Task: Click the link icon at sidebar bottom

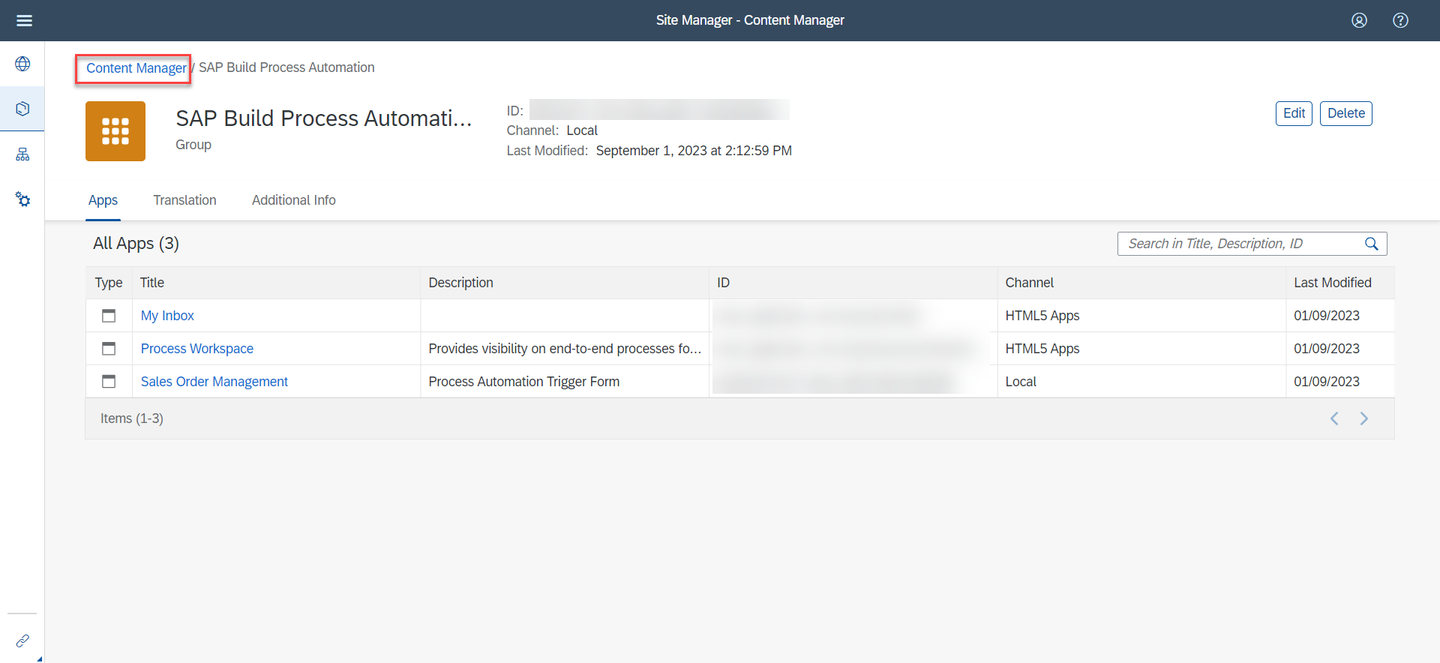Action: click(x=22, y=641)
